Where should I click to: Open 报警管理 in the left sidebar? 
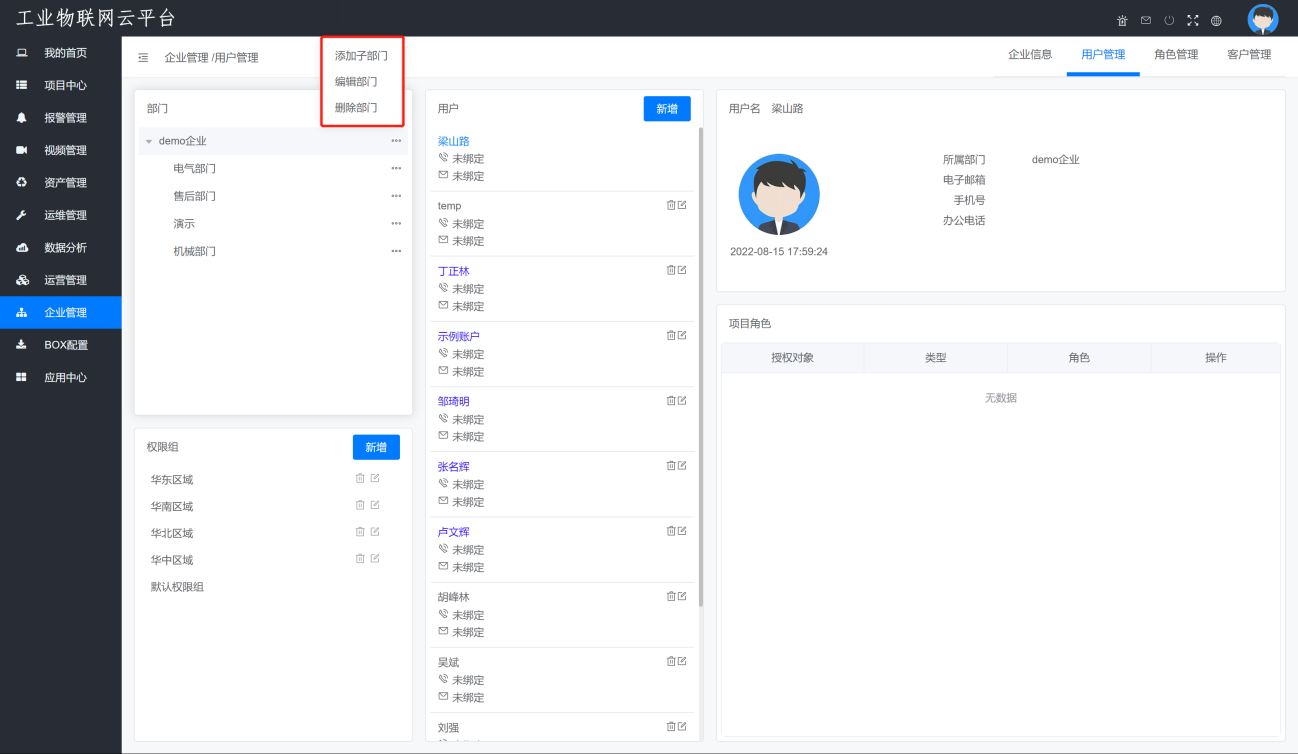click(65, 118)
